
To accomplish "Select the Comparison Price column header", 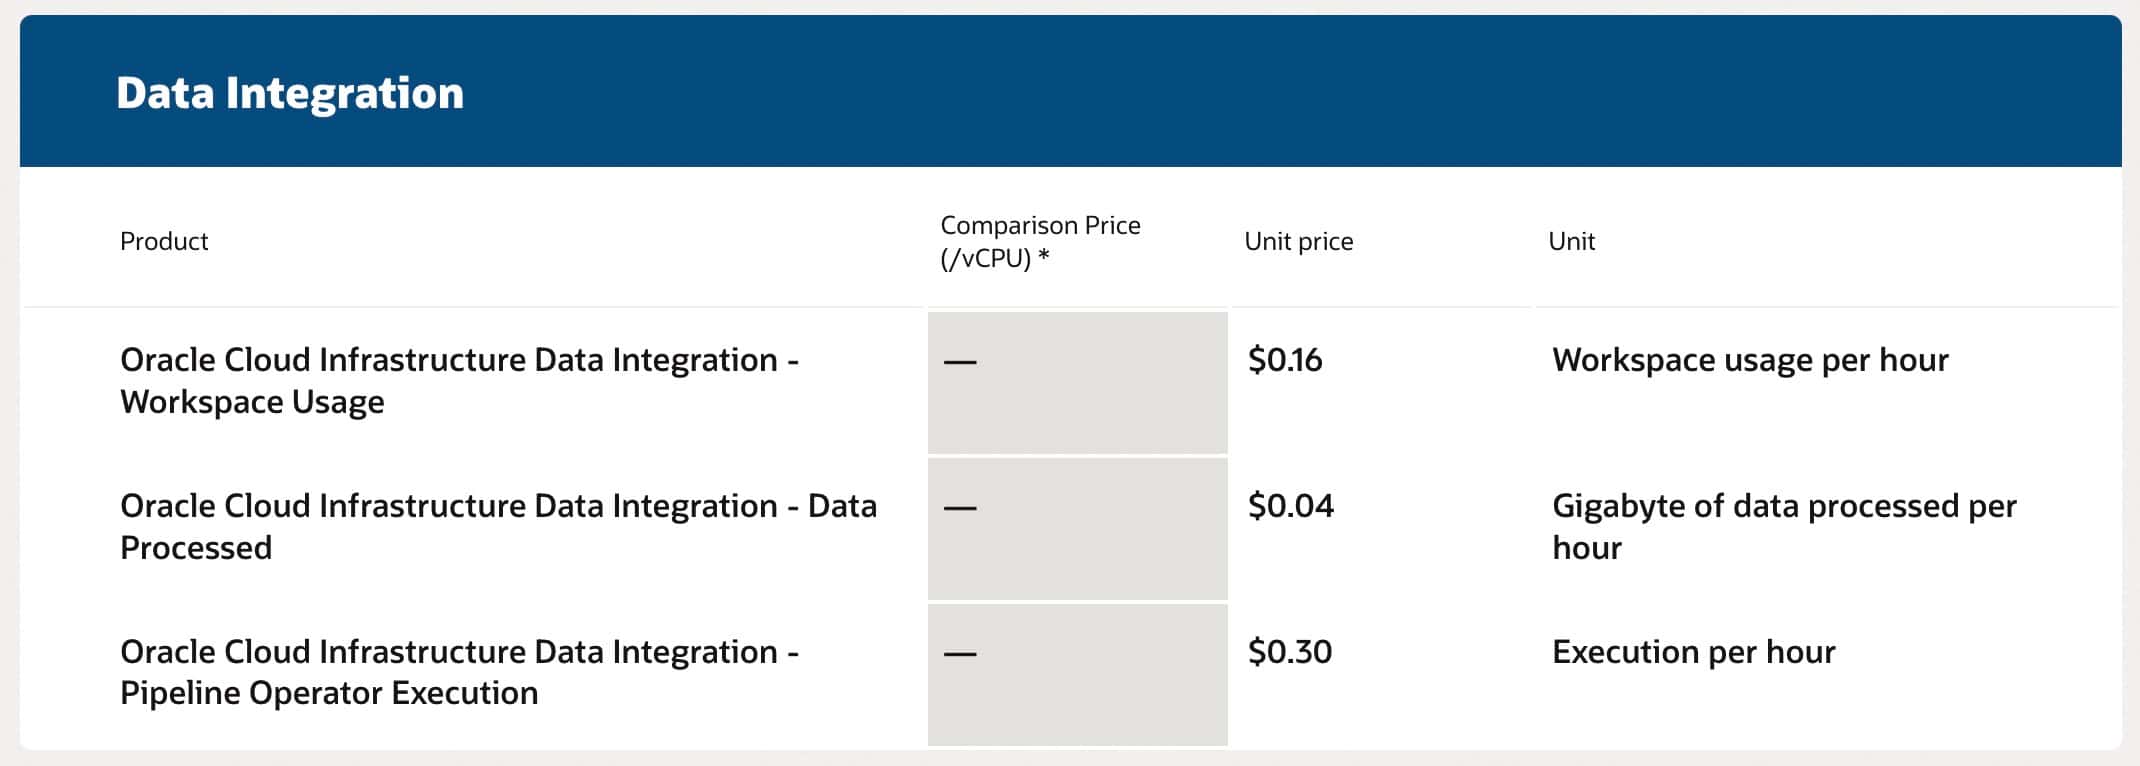I will coord(1040,226).
